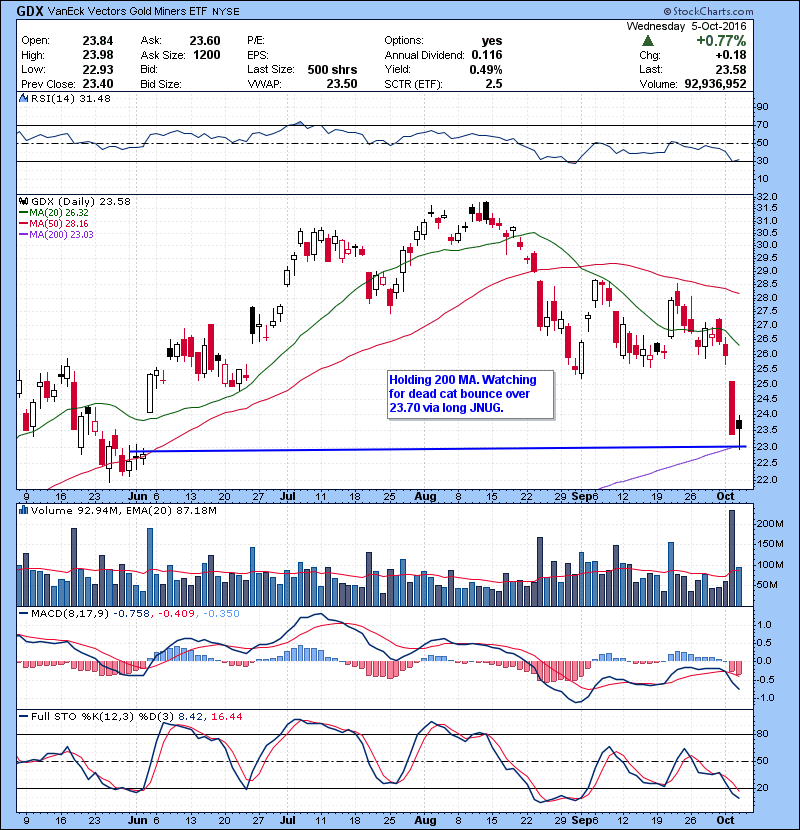
Task: Click the RSI indicator icon
Action: click(x=23, y=98)
